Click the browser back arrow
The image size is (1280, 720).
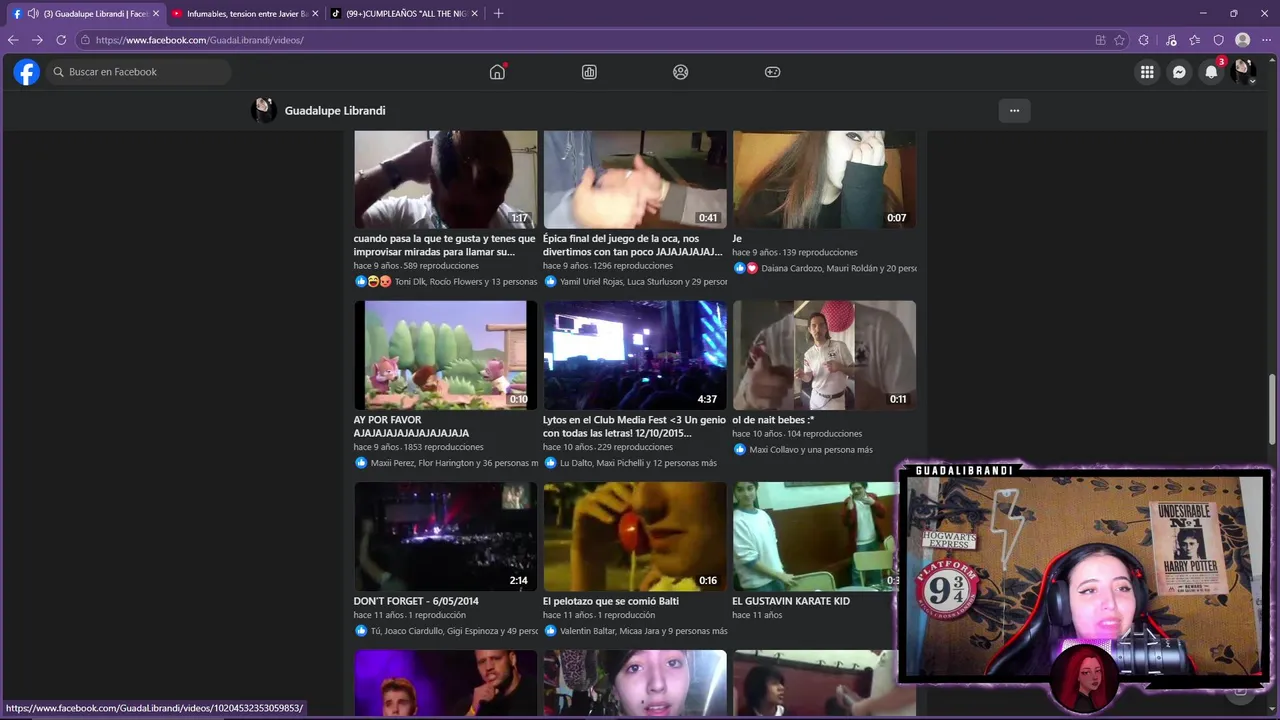(13, 40)
